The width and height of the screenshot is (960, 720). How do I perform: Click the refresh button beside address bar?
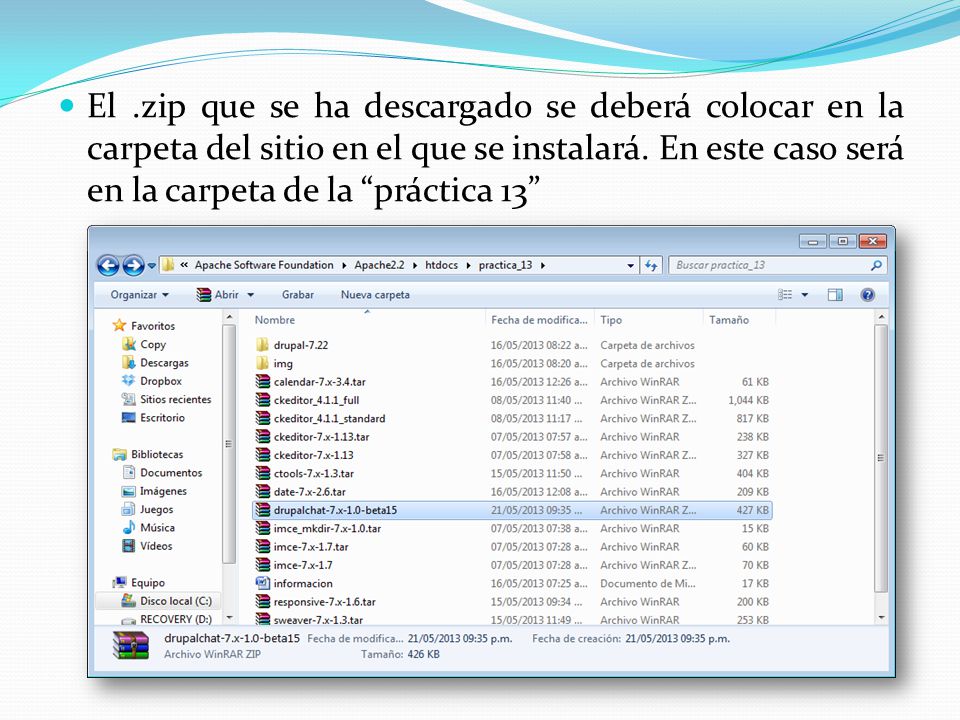pos(651,265)
